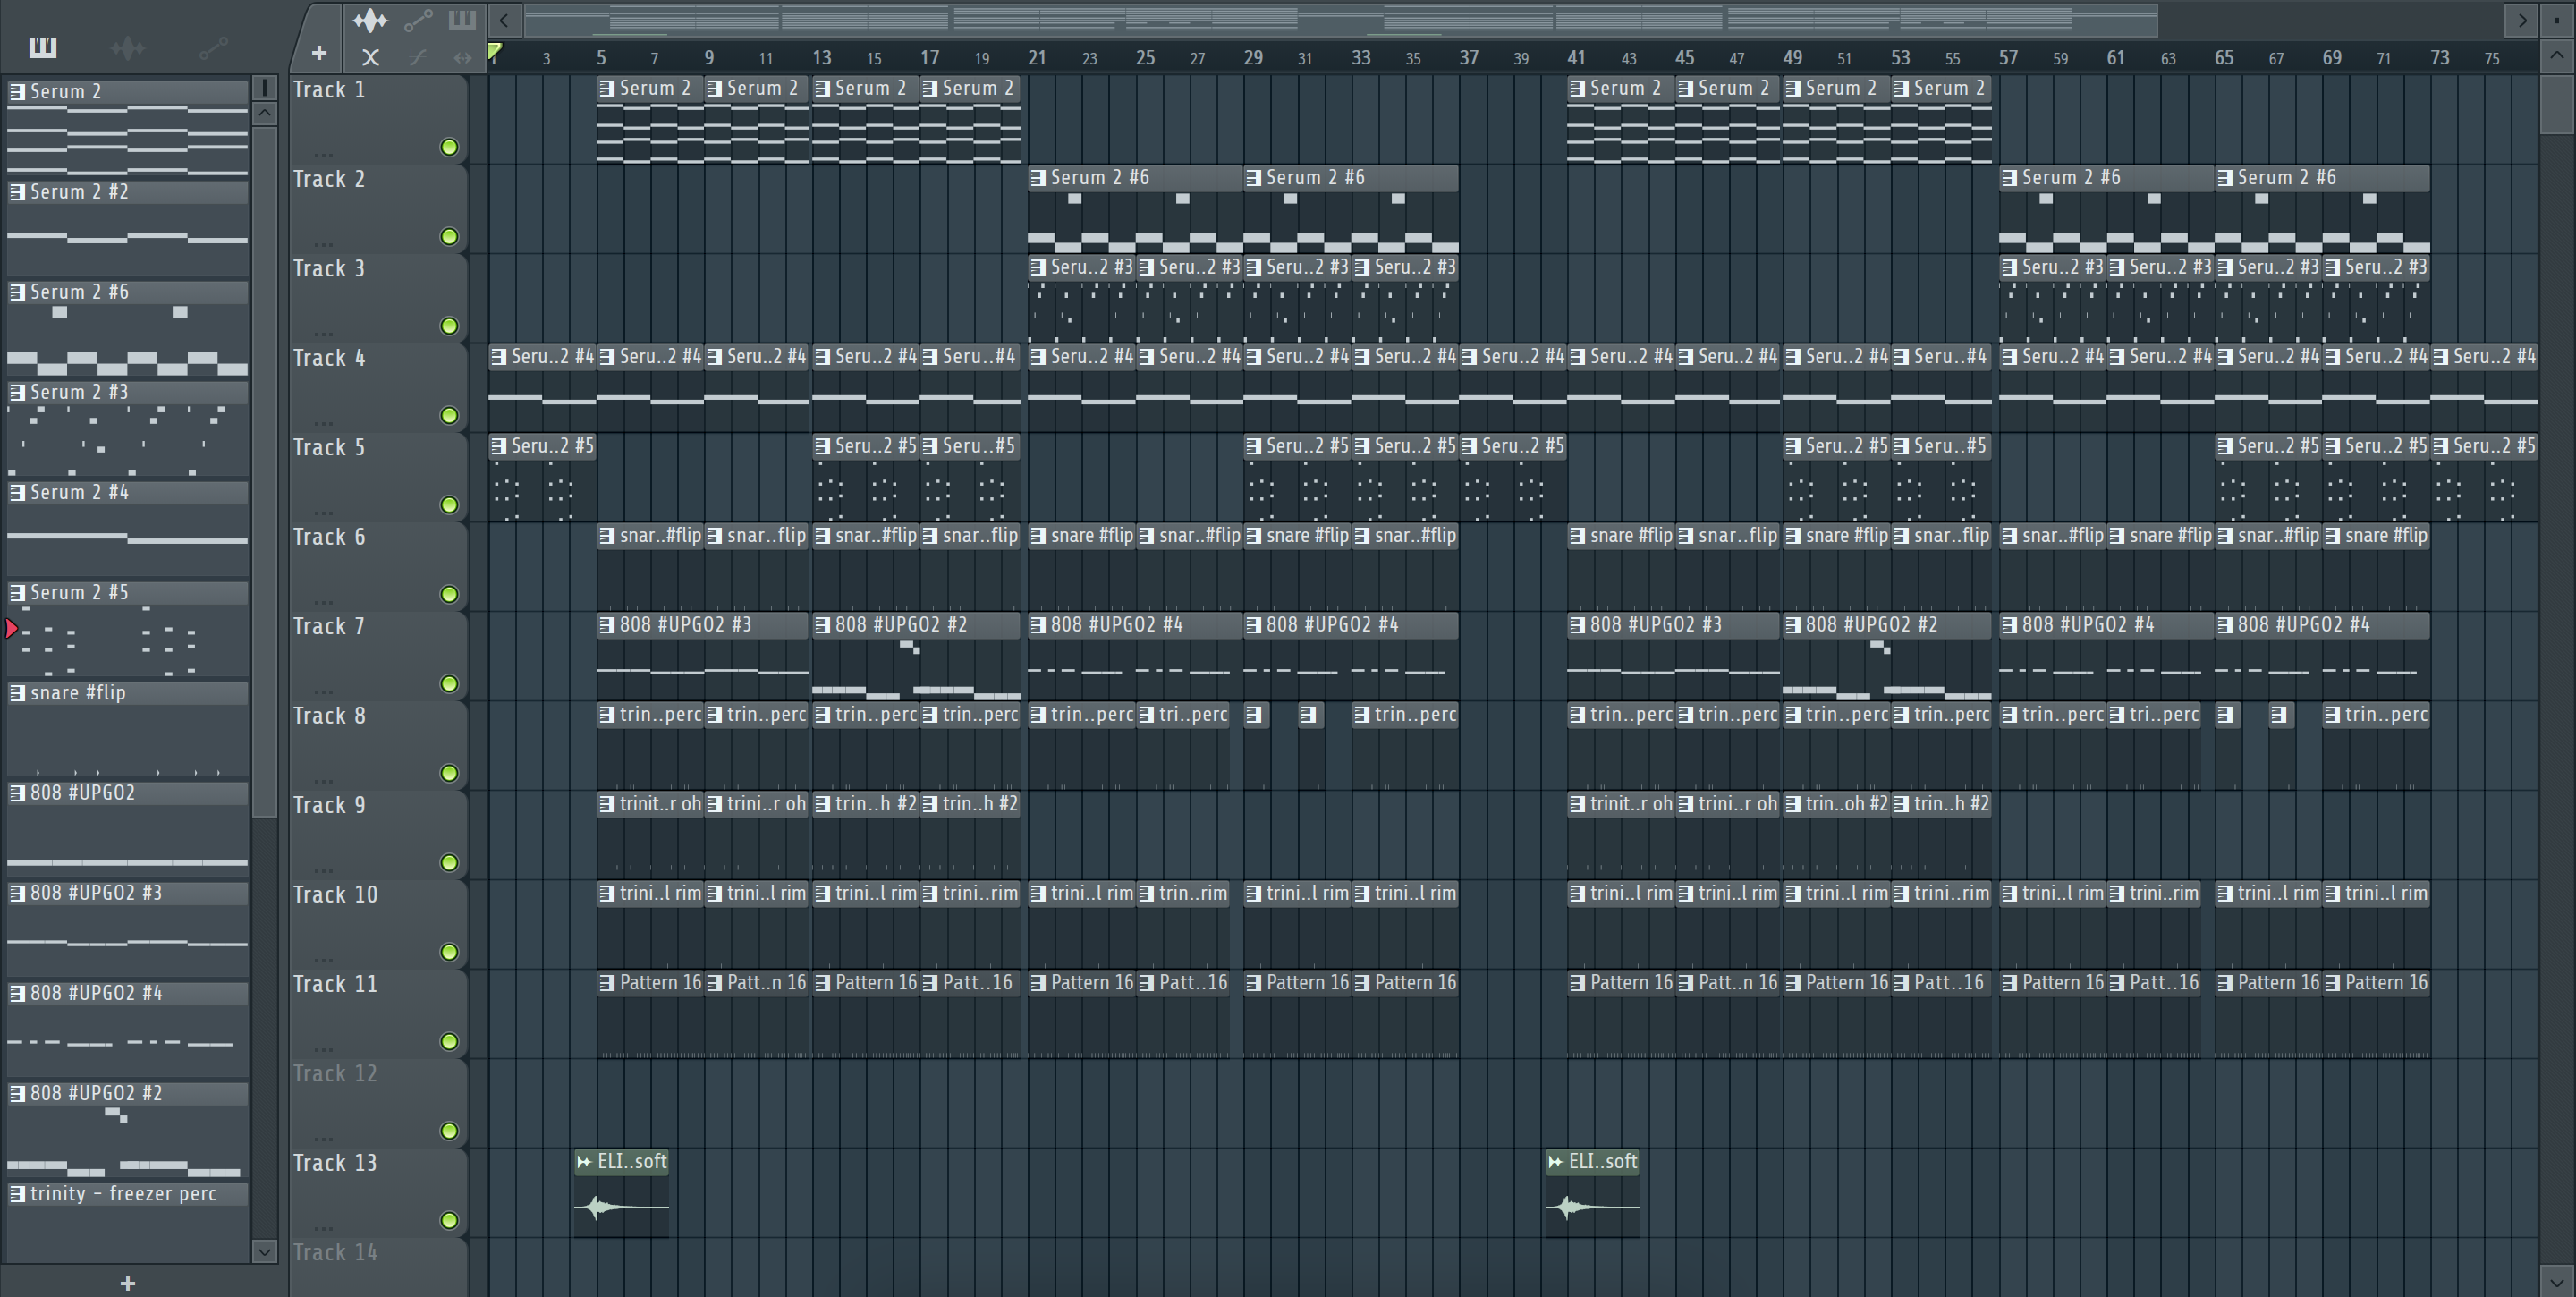
Task: Focus audio clips in the playlist toolbar
Action: tap(370, 20)
